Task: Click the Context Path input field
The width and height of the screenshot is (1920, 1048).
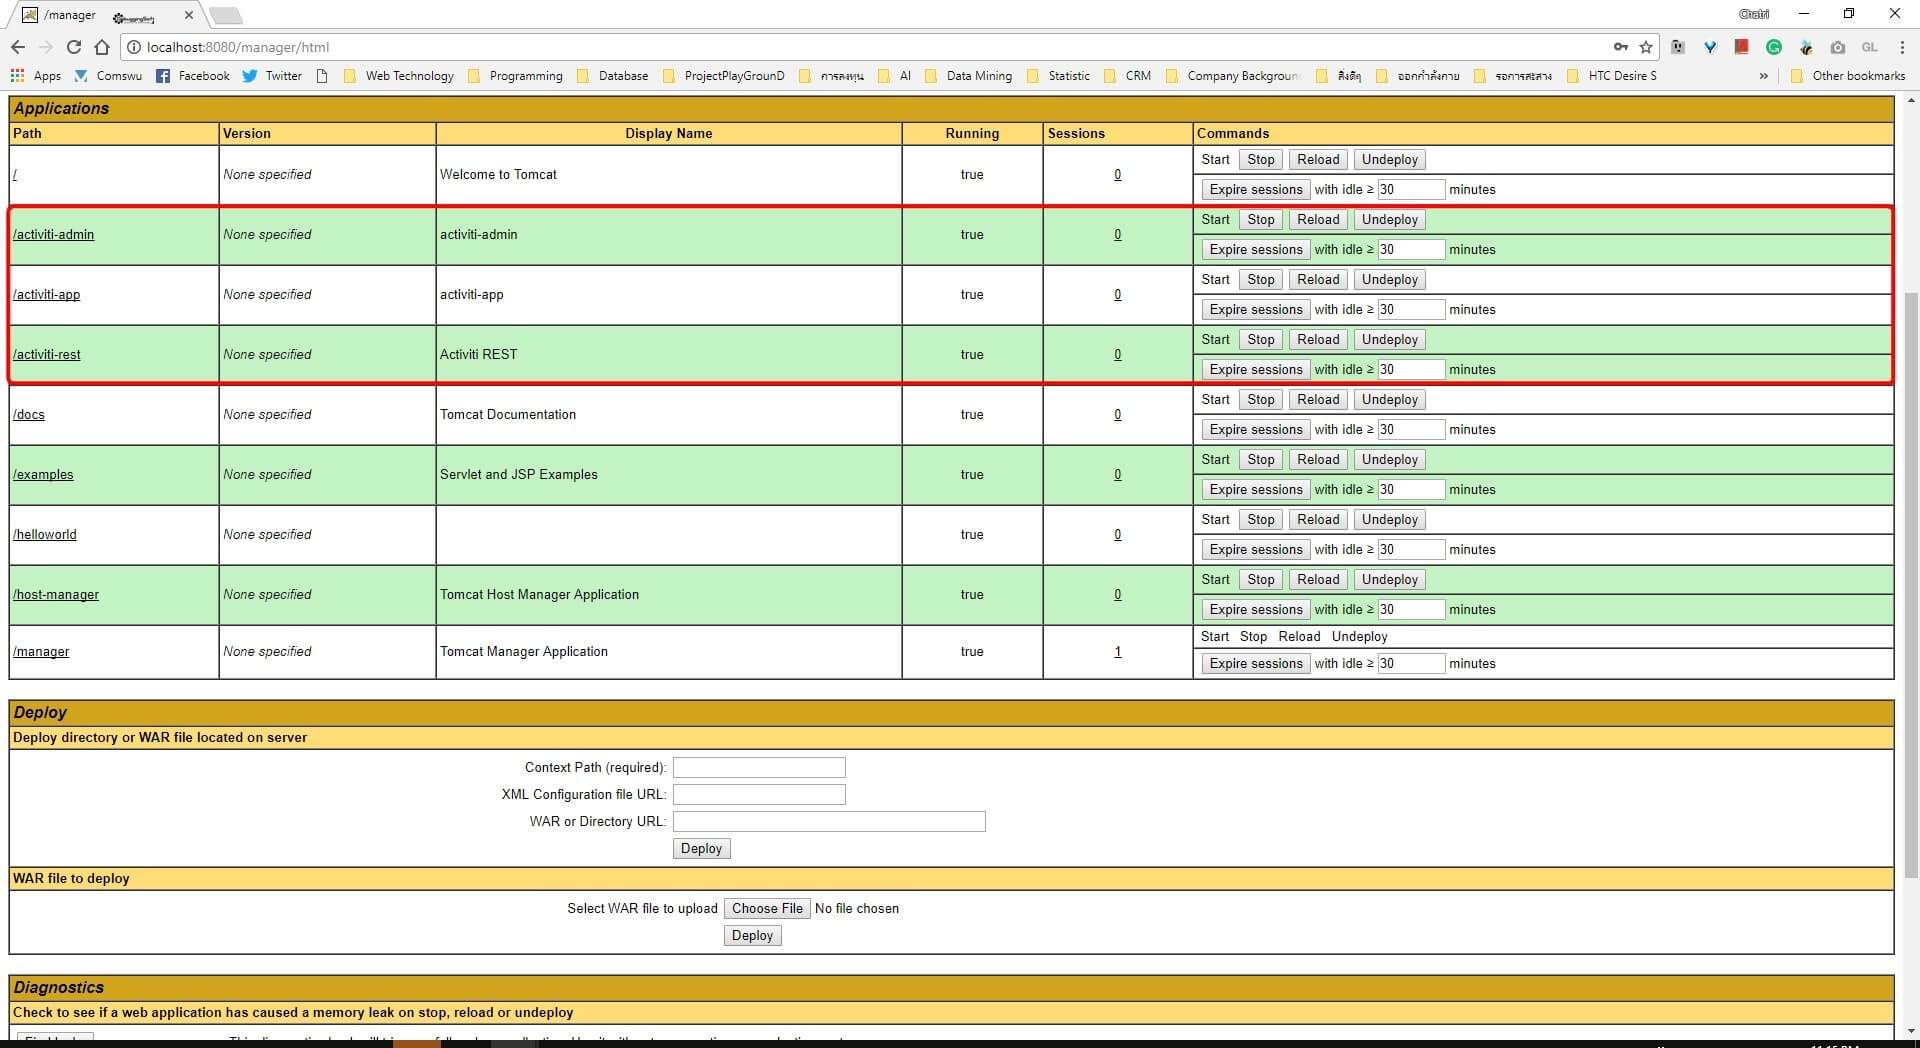Action: point(758,767)
